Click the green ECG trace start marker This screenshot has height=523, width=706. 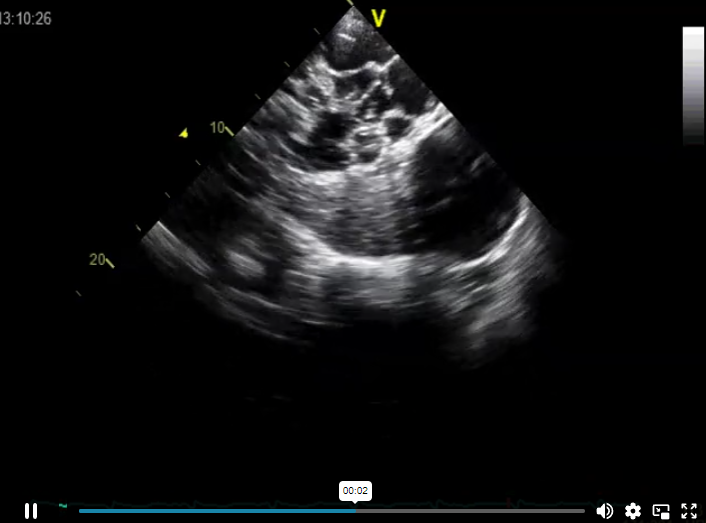(x=63, y=506)
